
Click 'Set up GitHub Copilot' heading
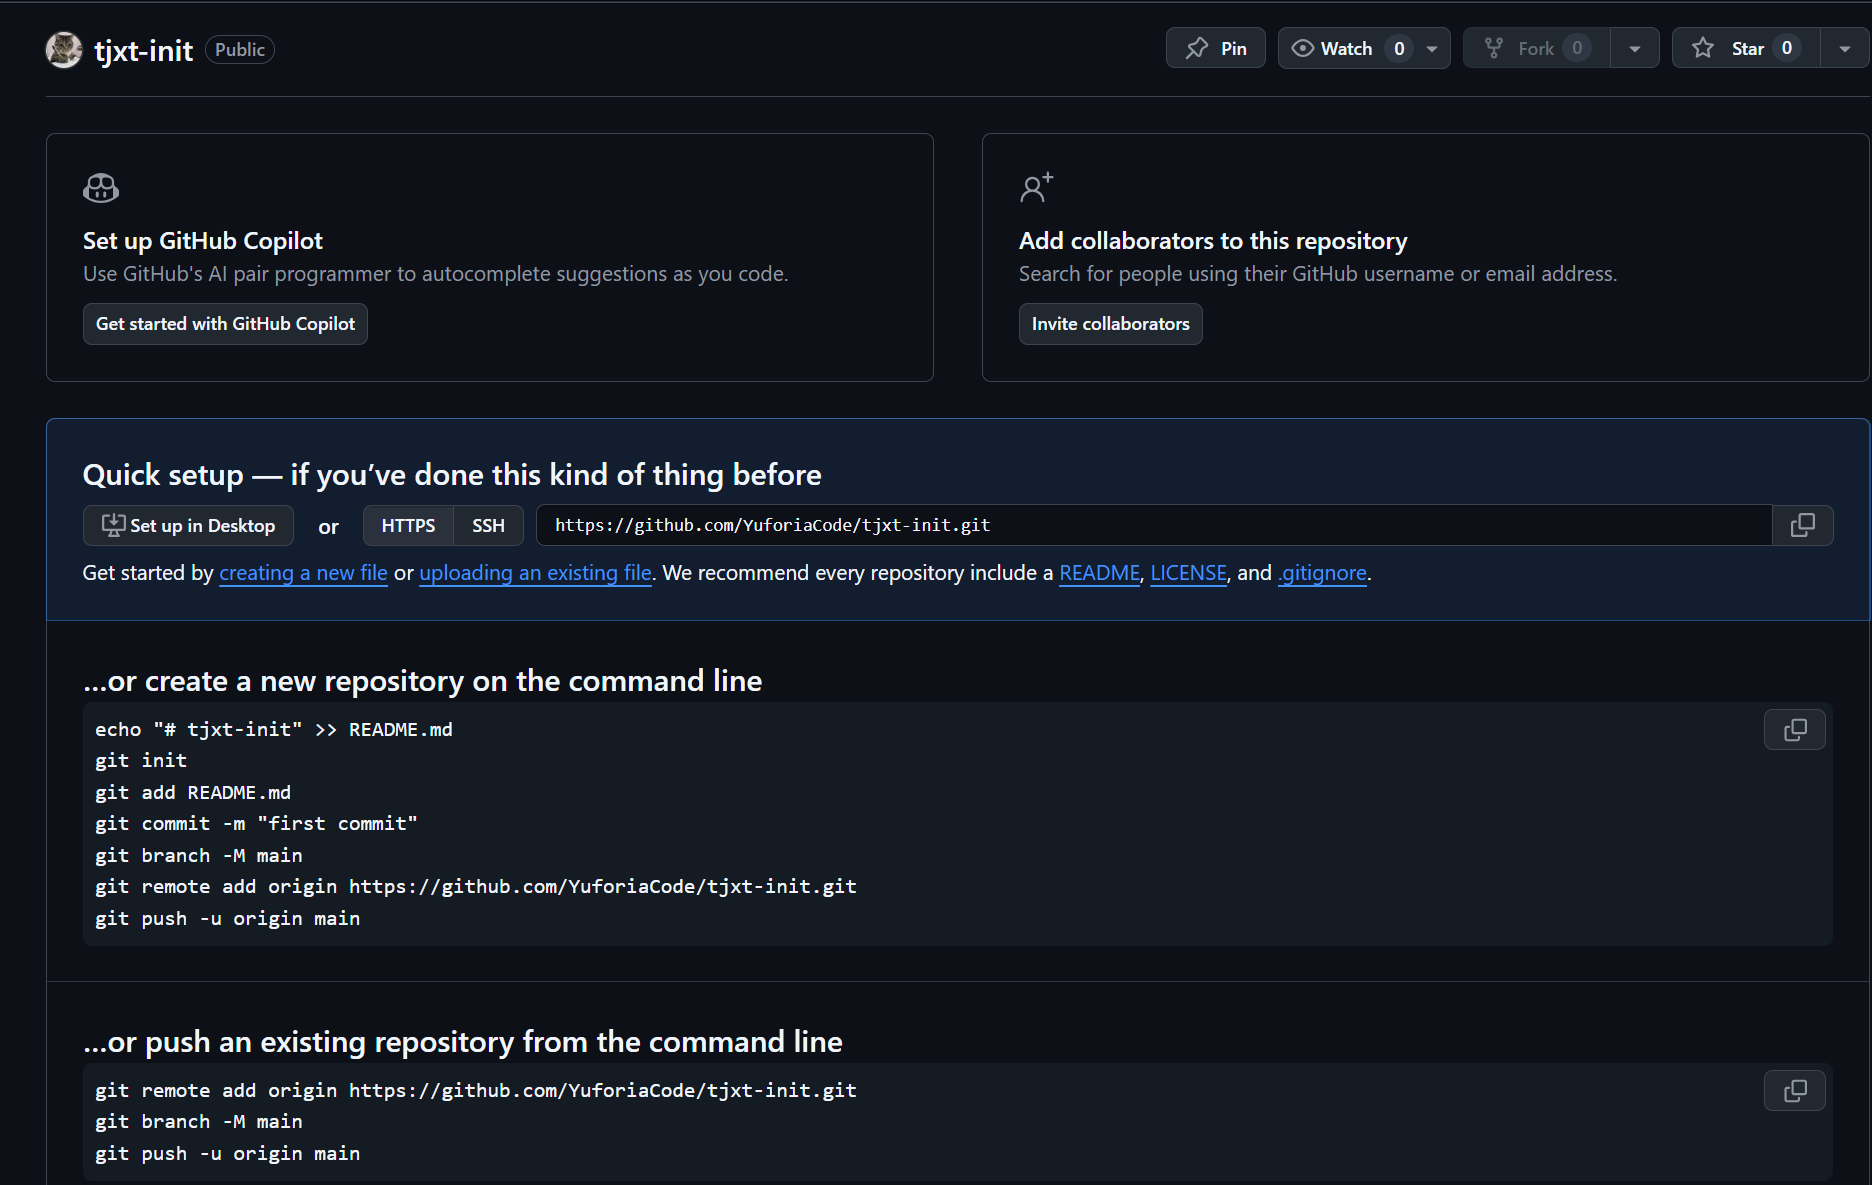pos(203,241)
